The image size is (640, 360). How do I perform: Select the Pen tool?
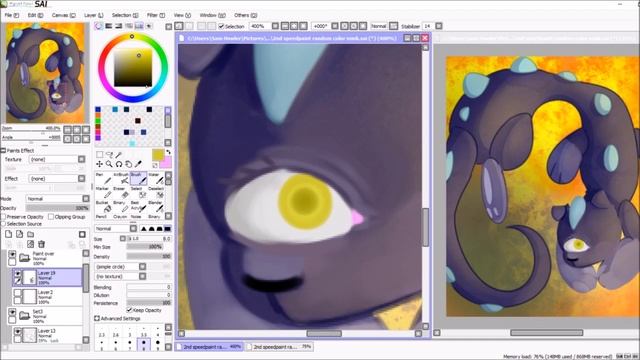tap(103, 178)
